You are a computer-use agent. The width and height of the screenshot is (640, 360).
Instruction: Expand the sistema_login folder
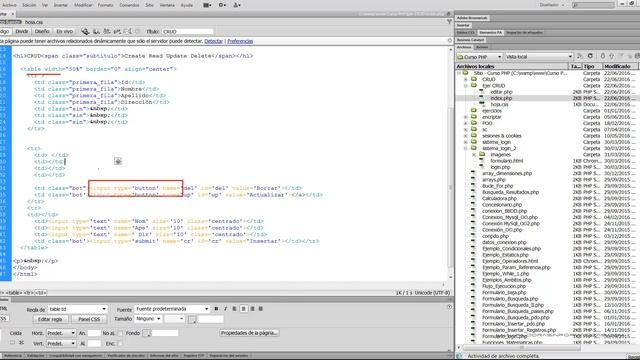466,142
